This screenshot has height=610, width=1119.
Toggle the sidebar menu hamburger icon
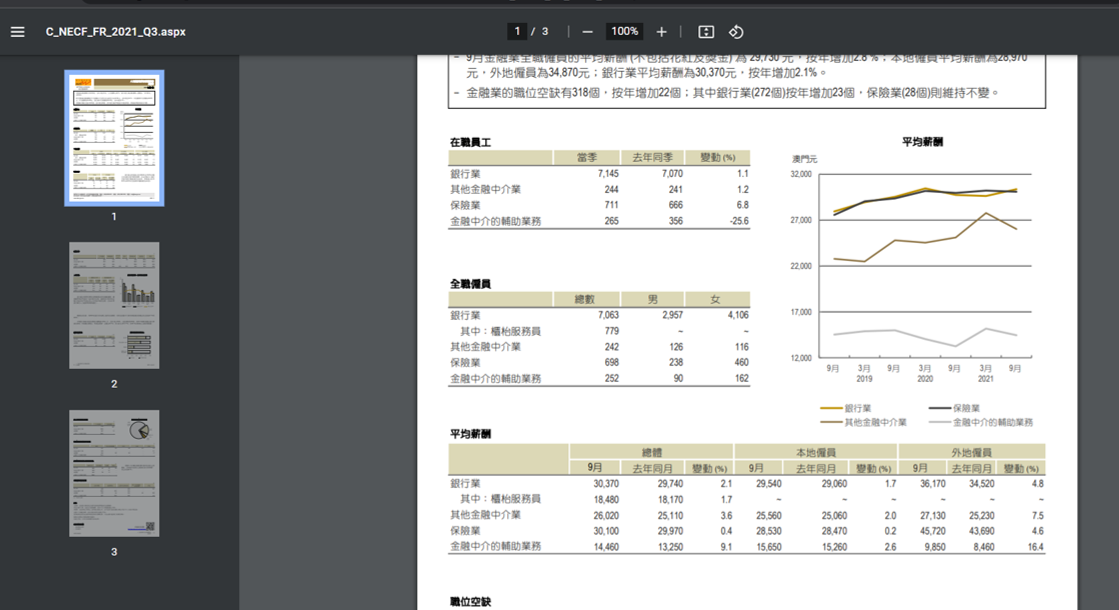(x=17, y=31)
